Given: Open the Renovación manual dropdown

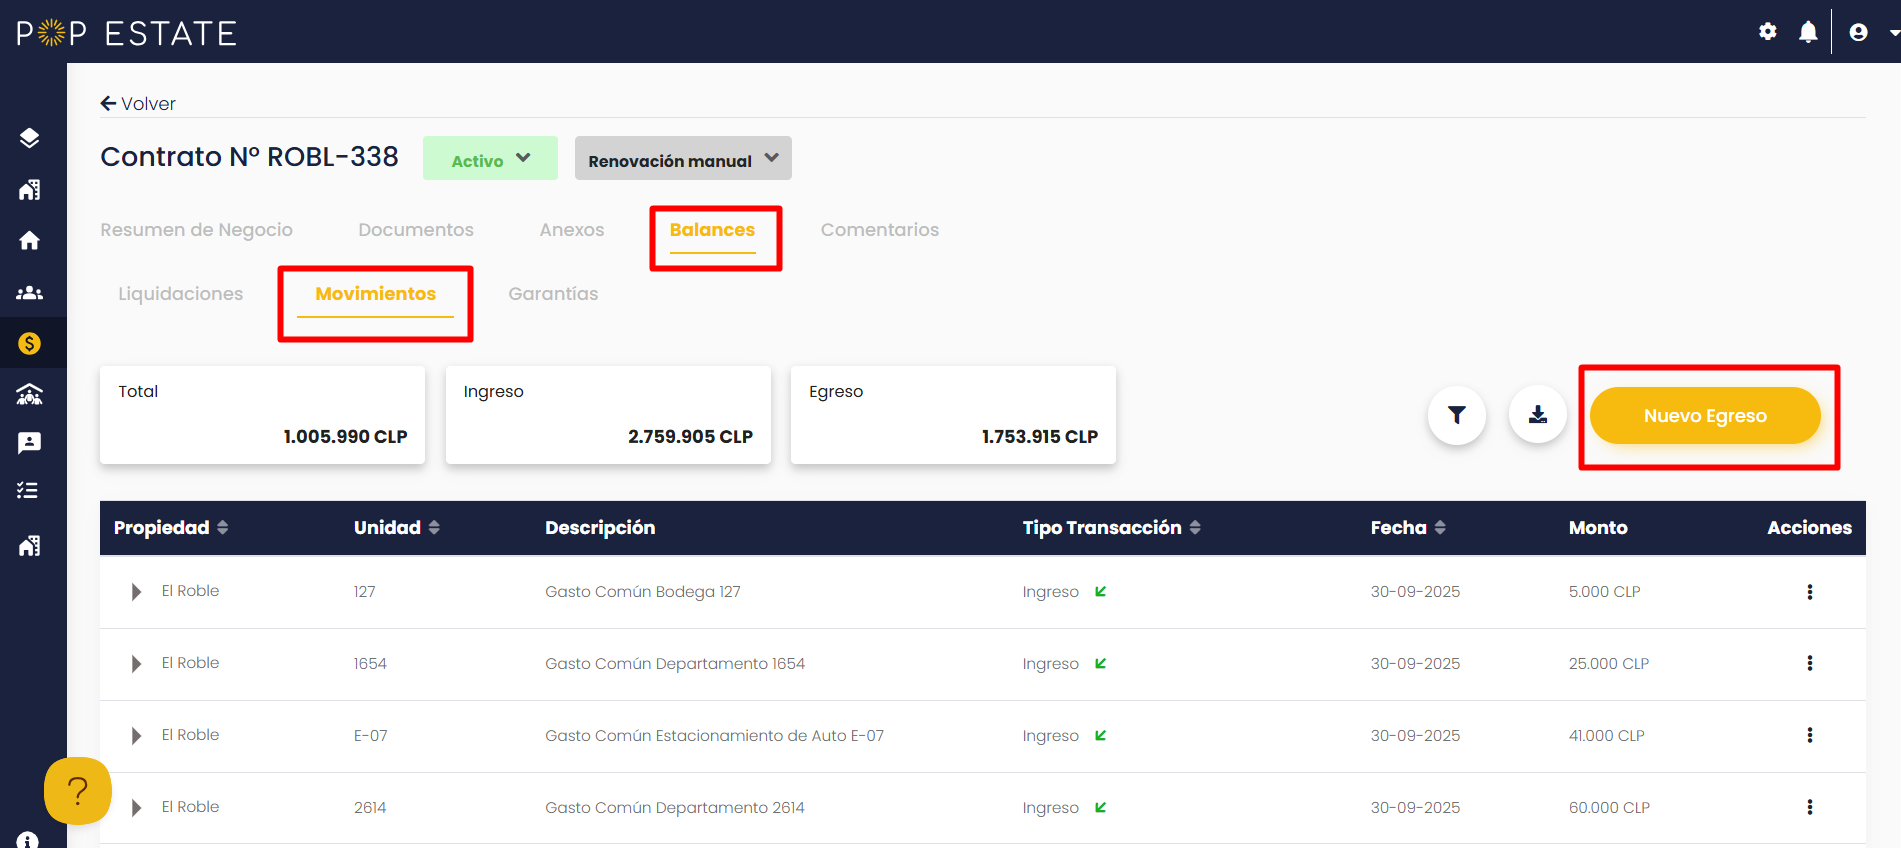Looking at the screenshot, I should pyautogui.click(x=683, y=158).
